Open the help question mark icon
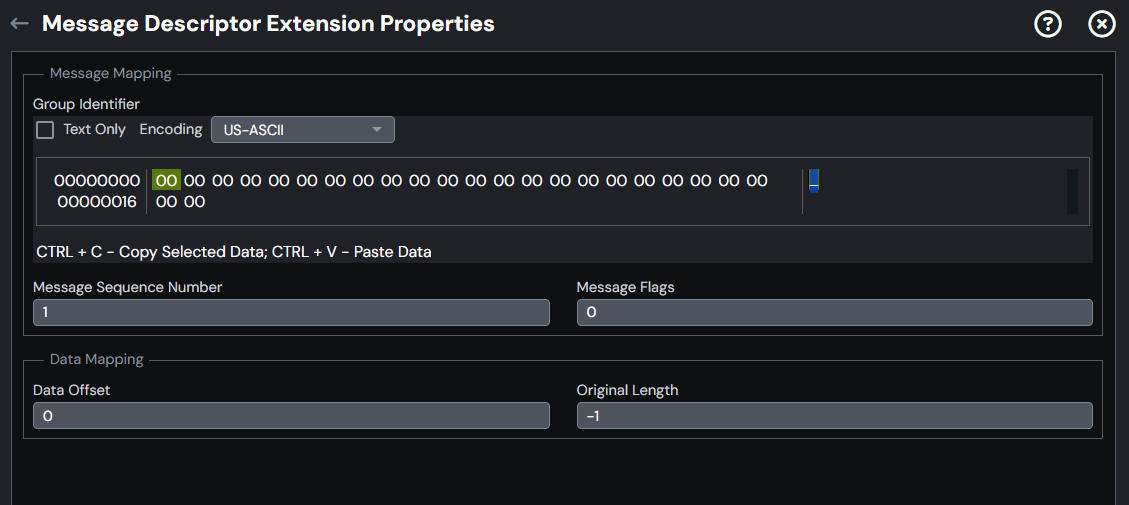Screen dimensions: 1129x505 click(x=1048, y=24)
